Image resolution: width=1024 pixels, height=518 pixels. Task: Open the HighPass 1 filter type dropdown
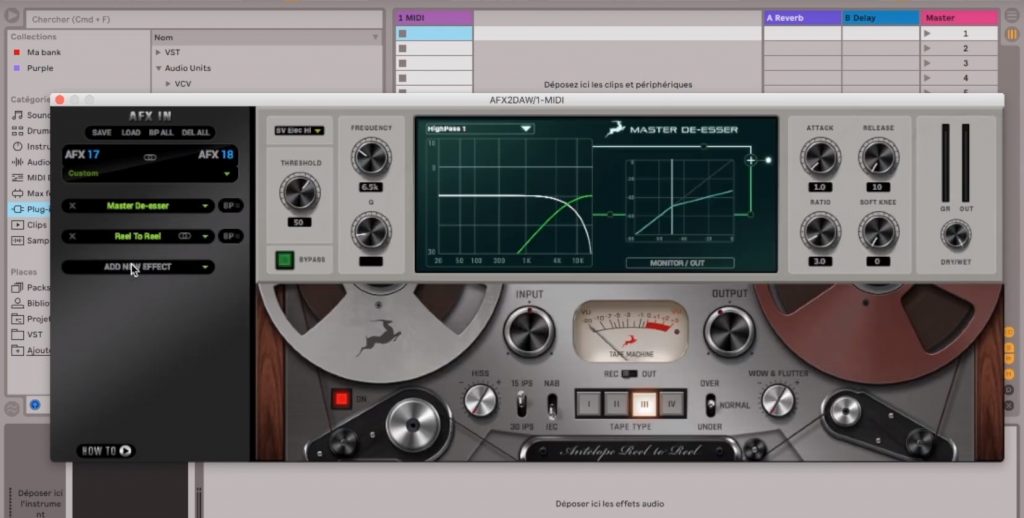click(x=480, y=129)
